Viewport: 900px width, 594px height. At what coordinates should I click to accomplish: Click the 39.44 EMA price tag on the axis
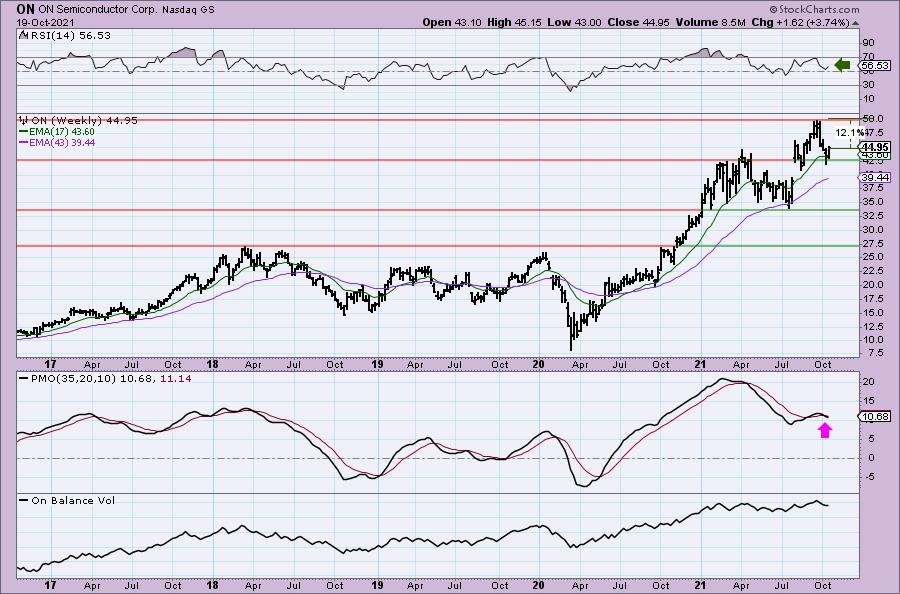(x=875, y=177)
